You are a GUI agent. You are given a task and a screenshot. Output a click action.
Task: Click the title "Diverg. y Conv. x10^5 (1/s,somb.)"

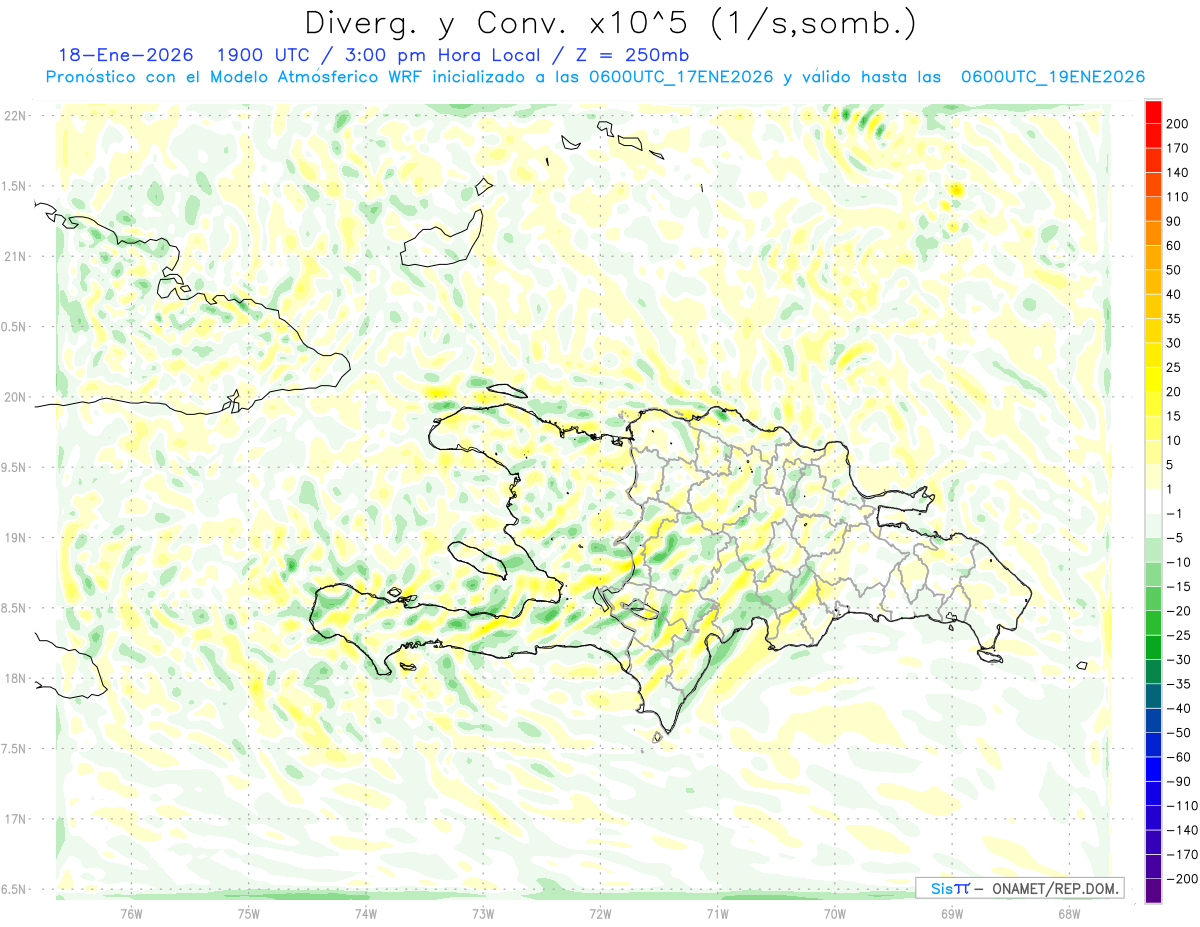pos(610,22)
